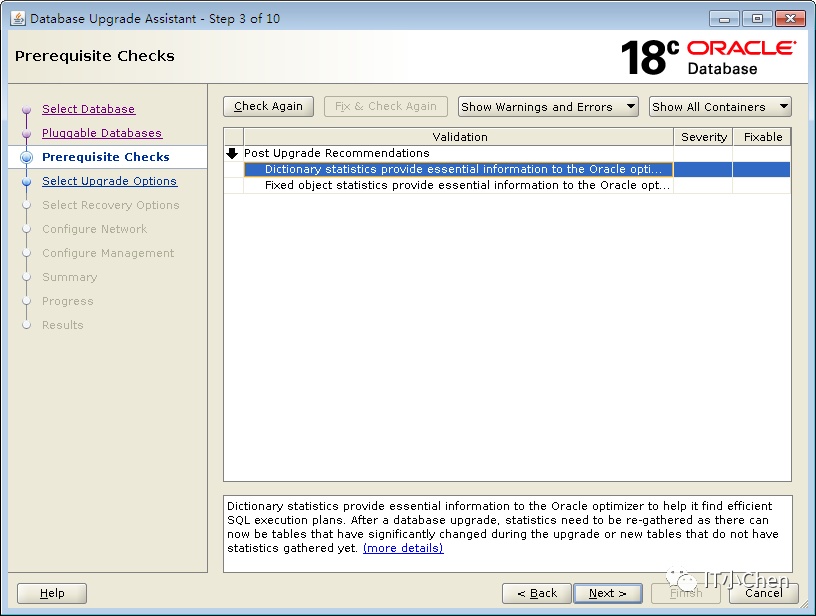Jump to the Select Upgrade Options step

coord(109,181)
